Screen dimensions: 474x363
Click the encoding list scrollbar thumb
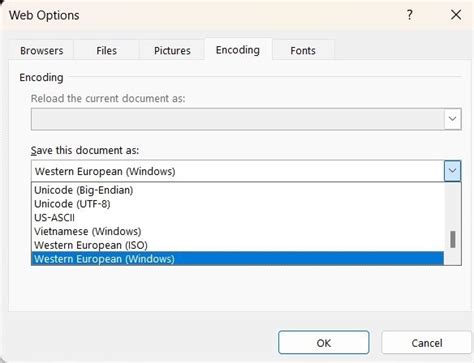[453, 239]
